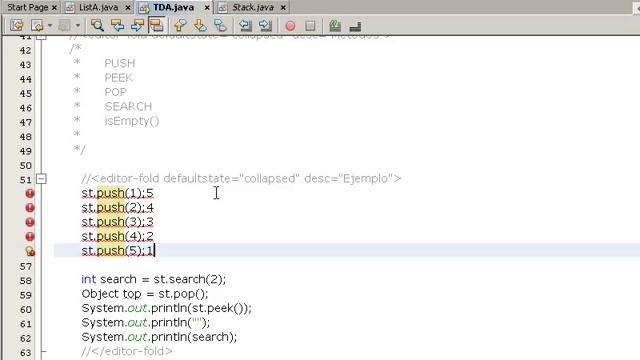Click the Go Back navigation icon
This screenshot has height=360, width=640.
coord(37,25)
